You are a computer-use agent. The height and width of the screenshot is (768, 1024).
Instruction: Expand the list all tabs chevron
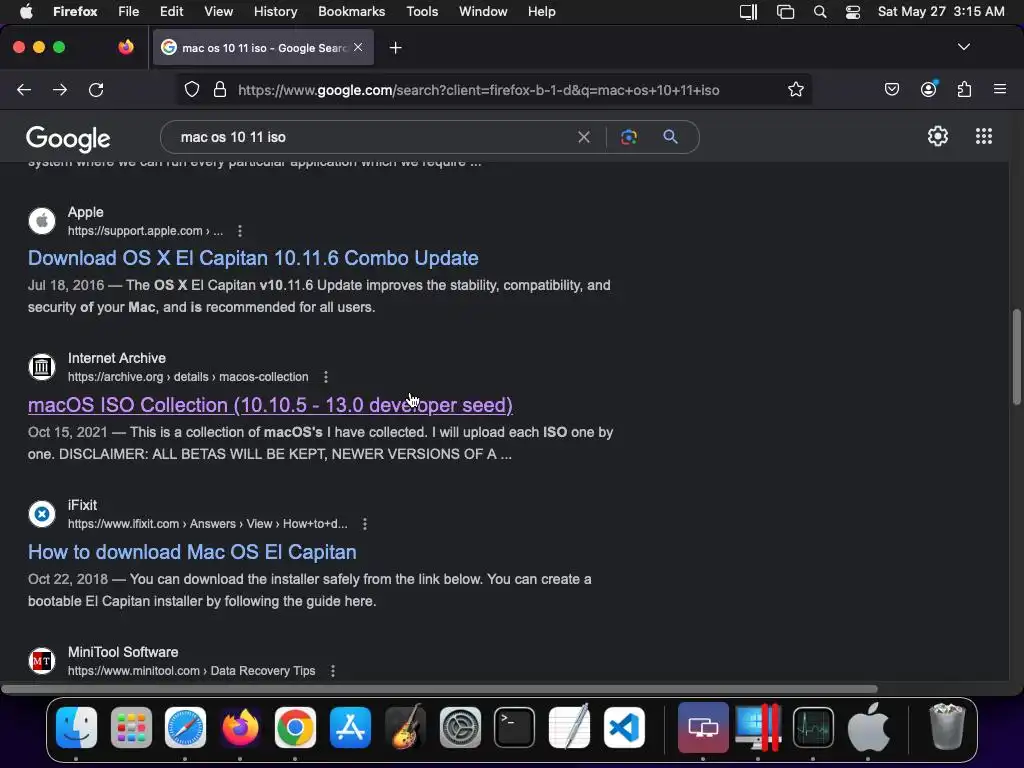point(963,47)
